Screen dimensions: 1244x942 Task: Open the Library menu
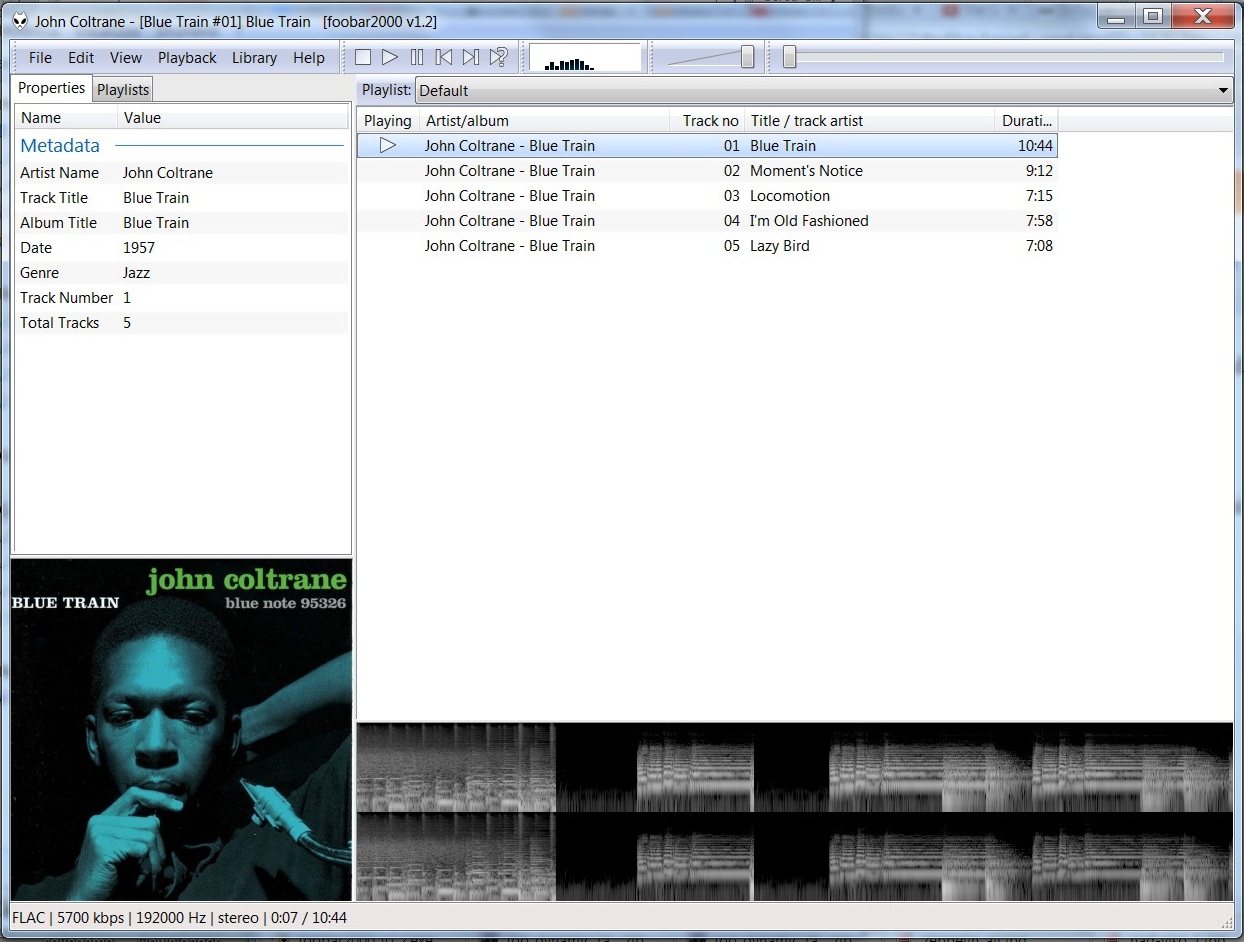tap(254, 57)
